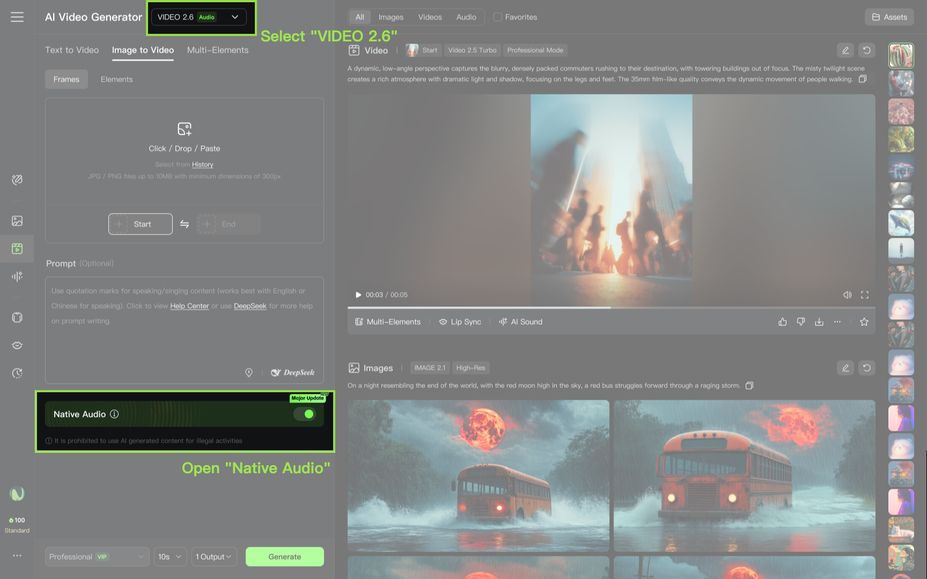Image resolution: width=927 pixels, height=579 pixels.
Task: Mute the video volume icon
Action: [x=847, y=295]
